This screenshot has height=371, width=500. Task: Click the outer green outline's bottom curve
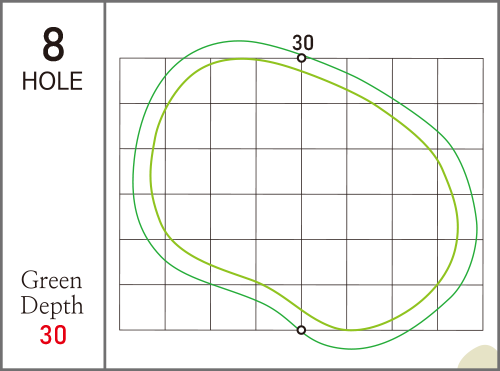tap(352, 349)
